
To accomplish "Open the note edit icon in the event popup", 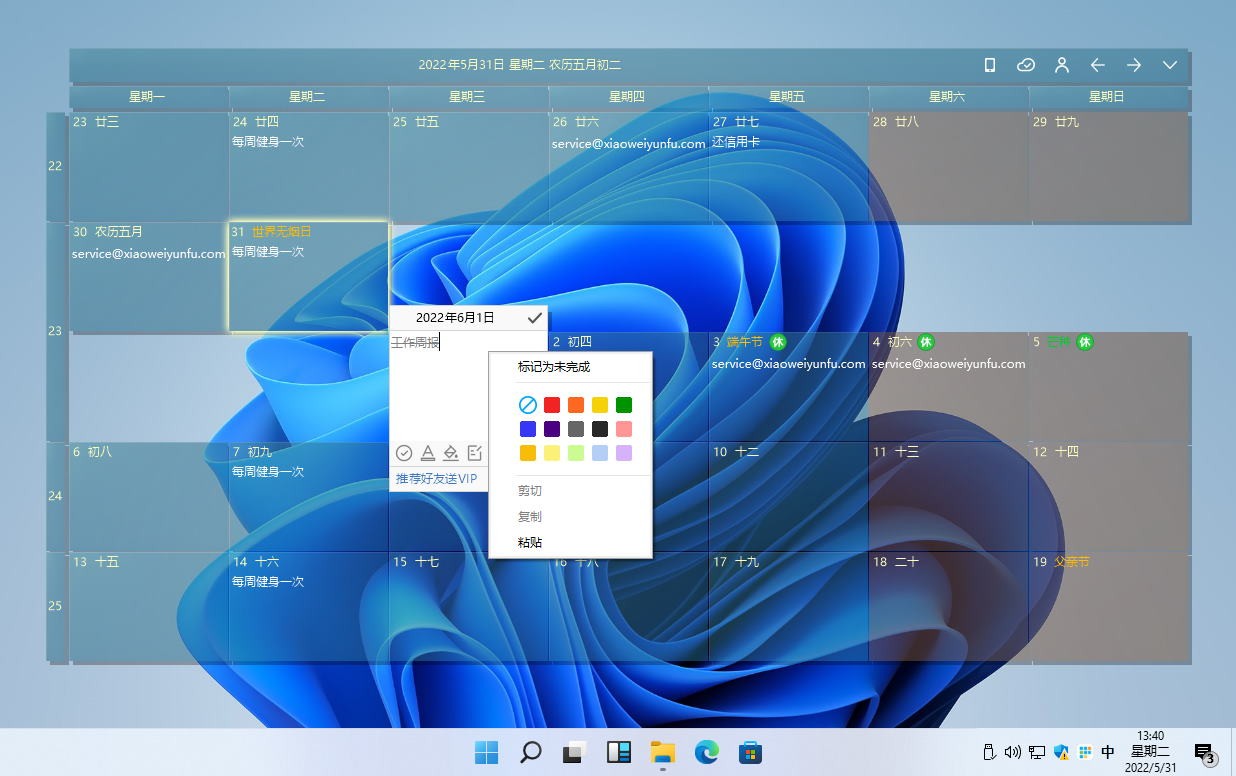I will pos(474,452).
